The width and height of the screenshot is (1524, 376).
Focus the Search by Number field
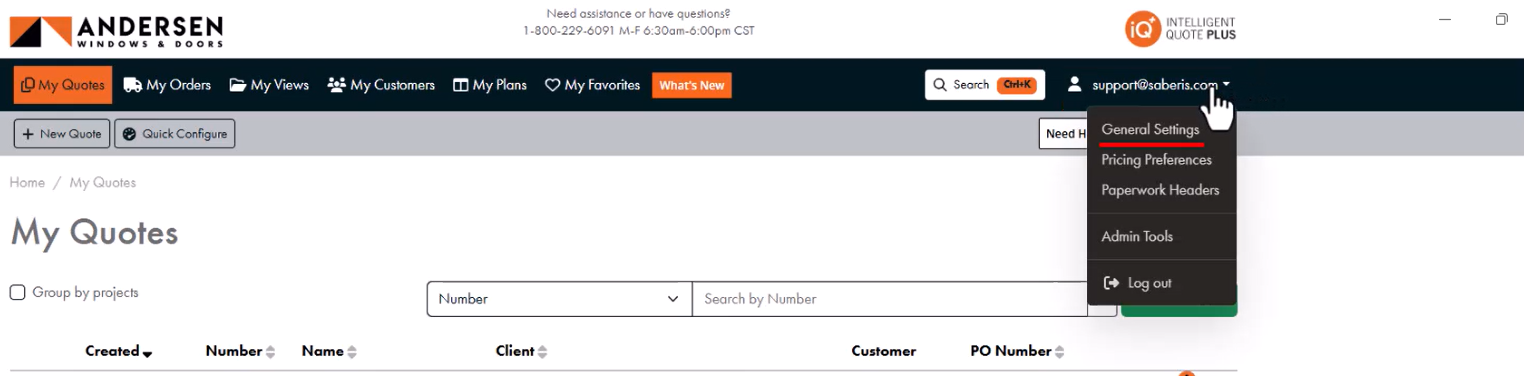coord(890,299)
